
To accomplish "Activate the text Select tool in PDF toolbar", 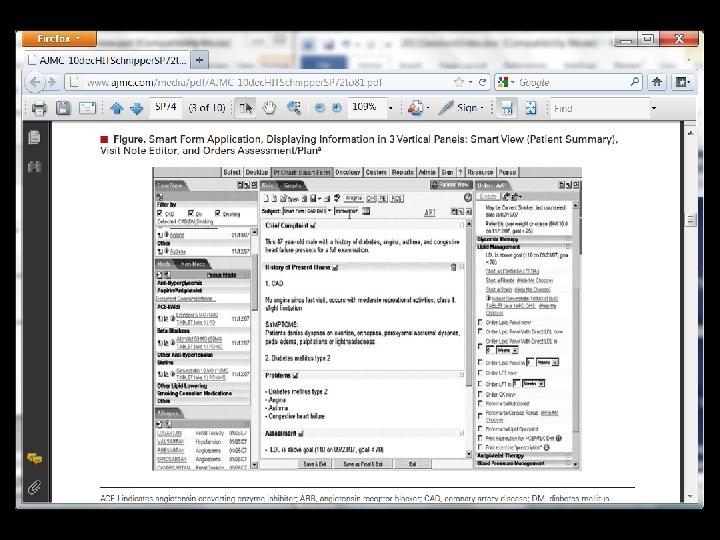I will [246, 108].
